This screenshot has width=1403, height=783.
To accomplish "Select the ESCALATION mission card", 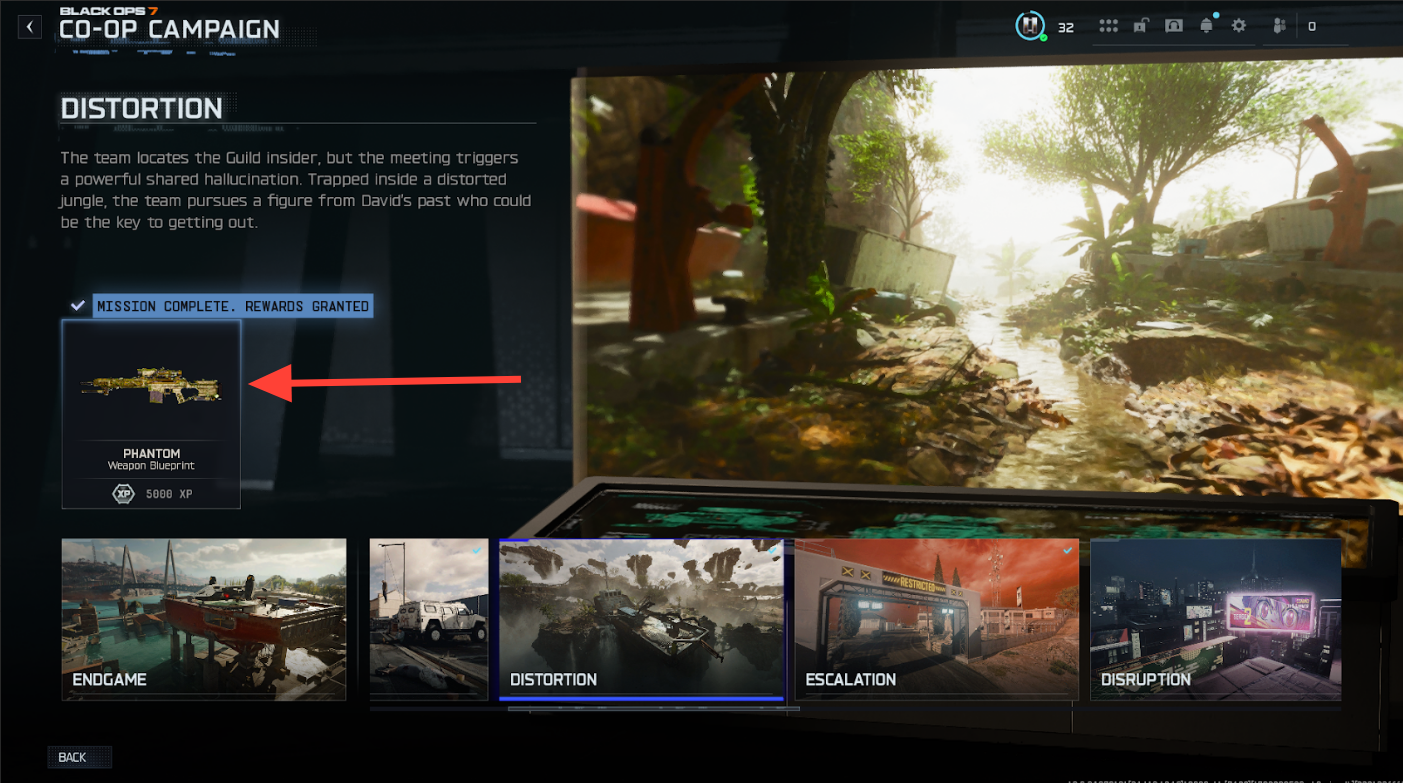I will pos(936,619).
